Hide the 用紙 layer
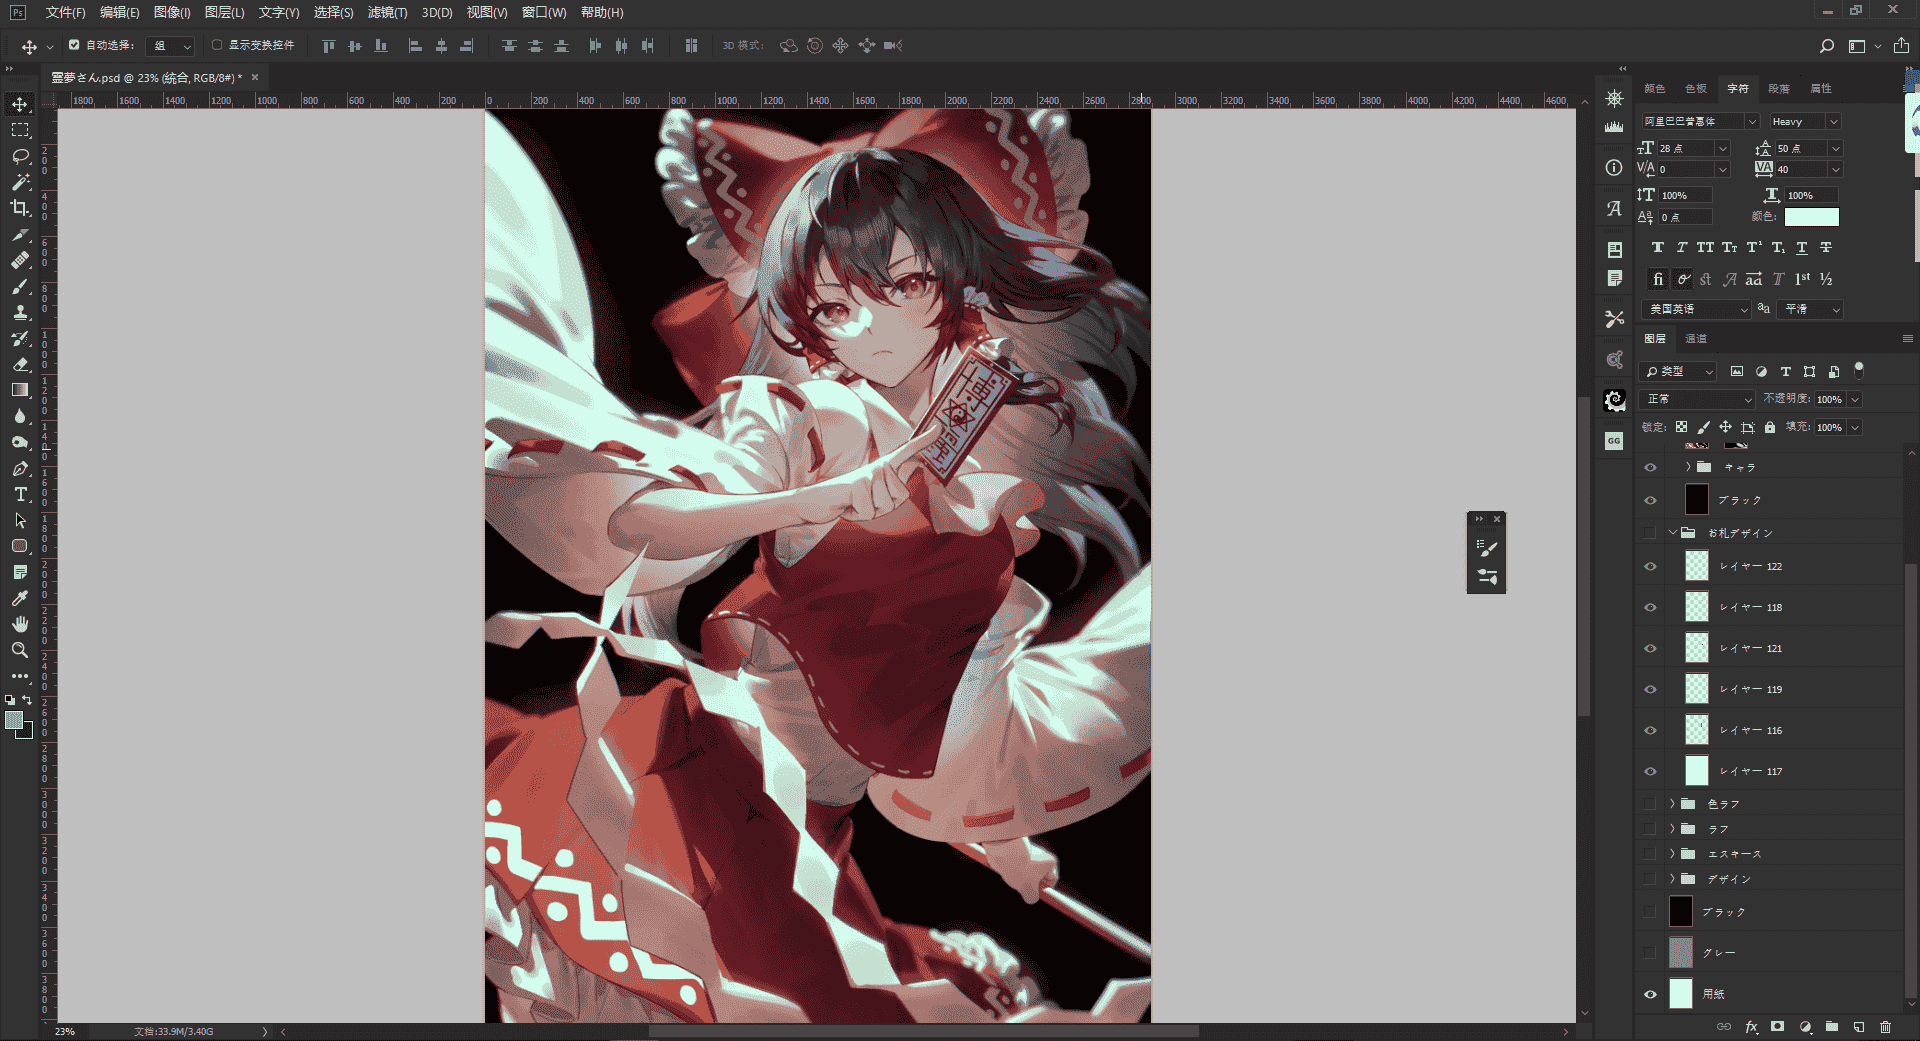 click(x=1650, y=994)
